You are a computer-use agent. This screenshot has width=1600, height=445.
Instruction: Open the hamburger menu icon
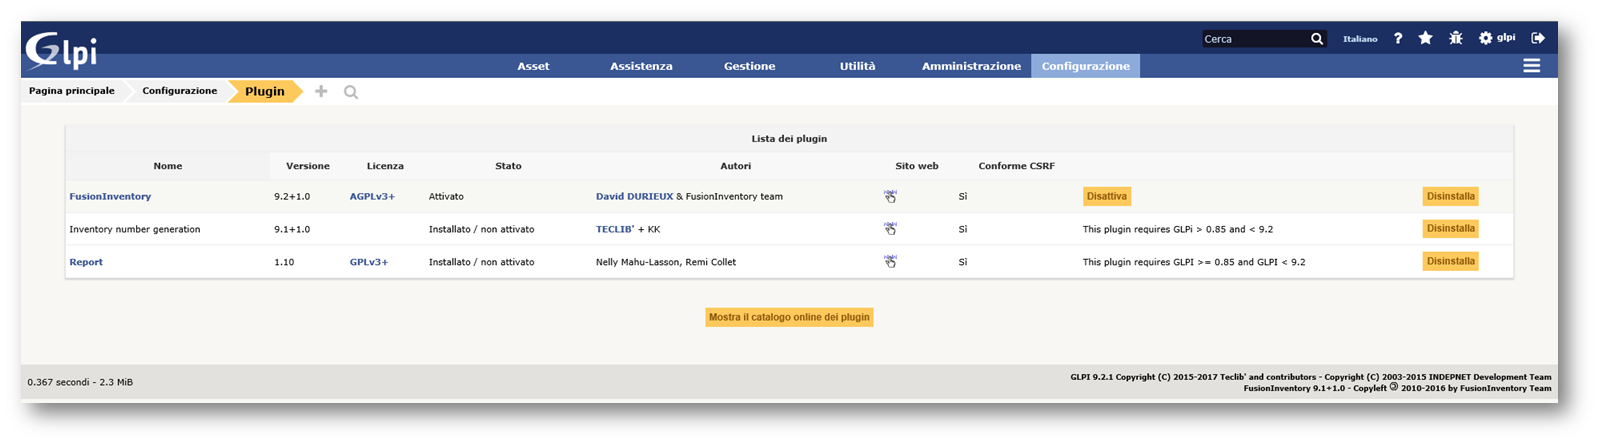coord(1531,66)
